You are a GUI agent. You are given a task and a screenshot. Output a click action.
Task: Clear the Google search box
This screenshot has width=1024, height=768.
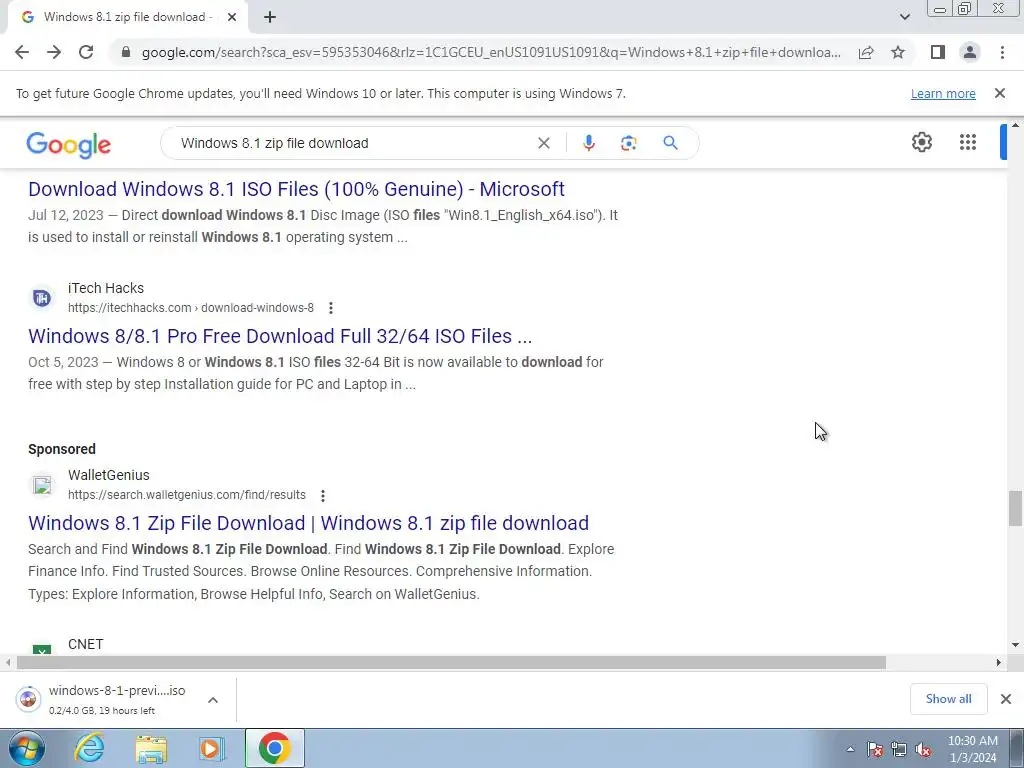(543, 143)
